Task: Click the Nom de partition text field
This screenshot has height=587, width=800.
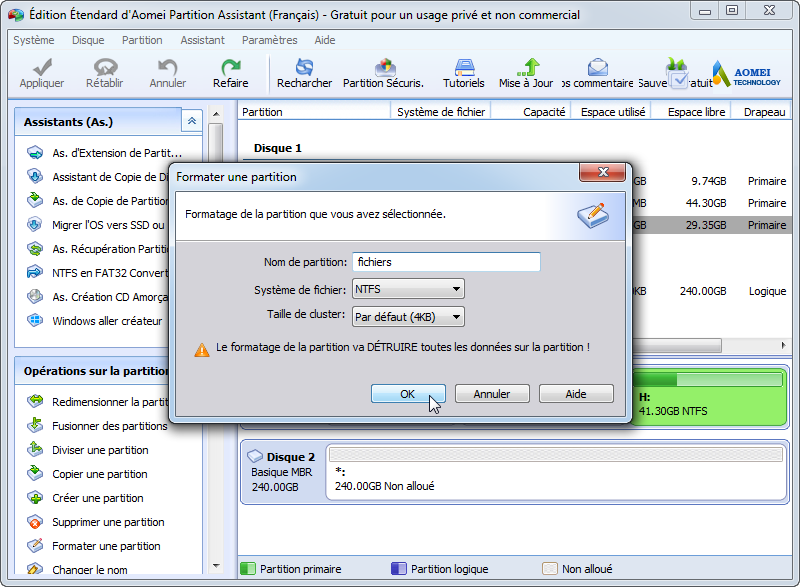Action: (x=446, y=262)
